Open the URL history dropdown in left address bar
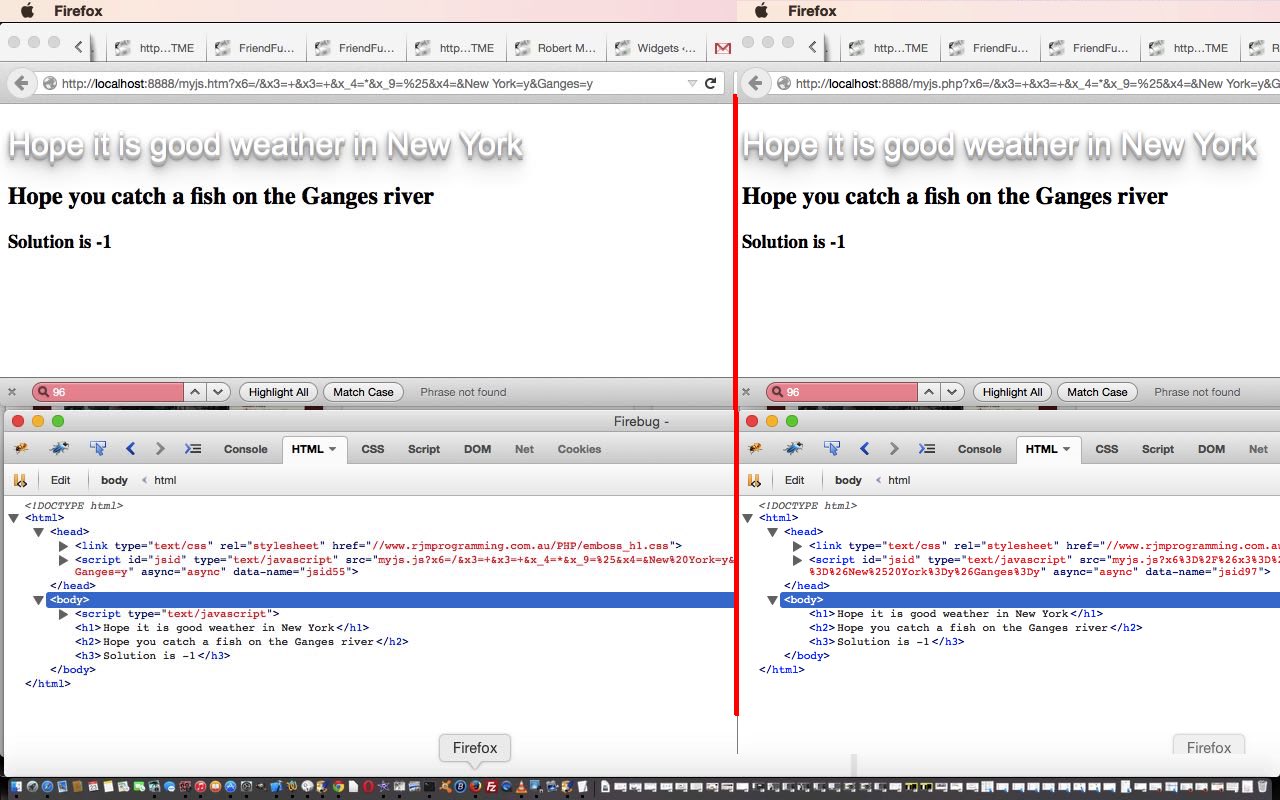Image resolution: width=1280 pixels, height=800 pixels. pos(692,84)
